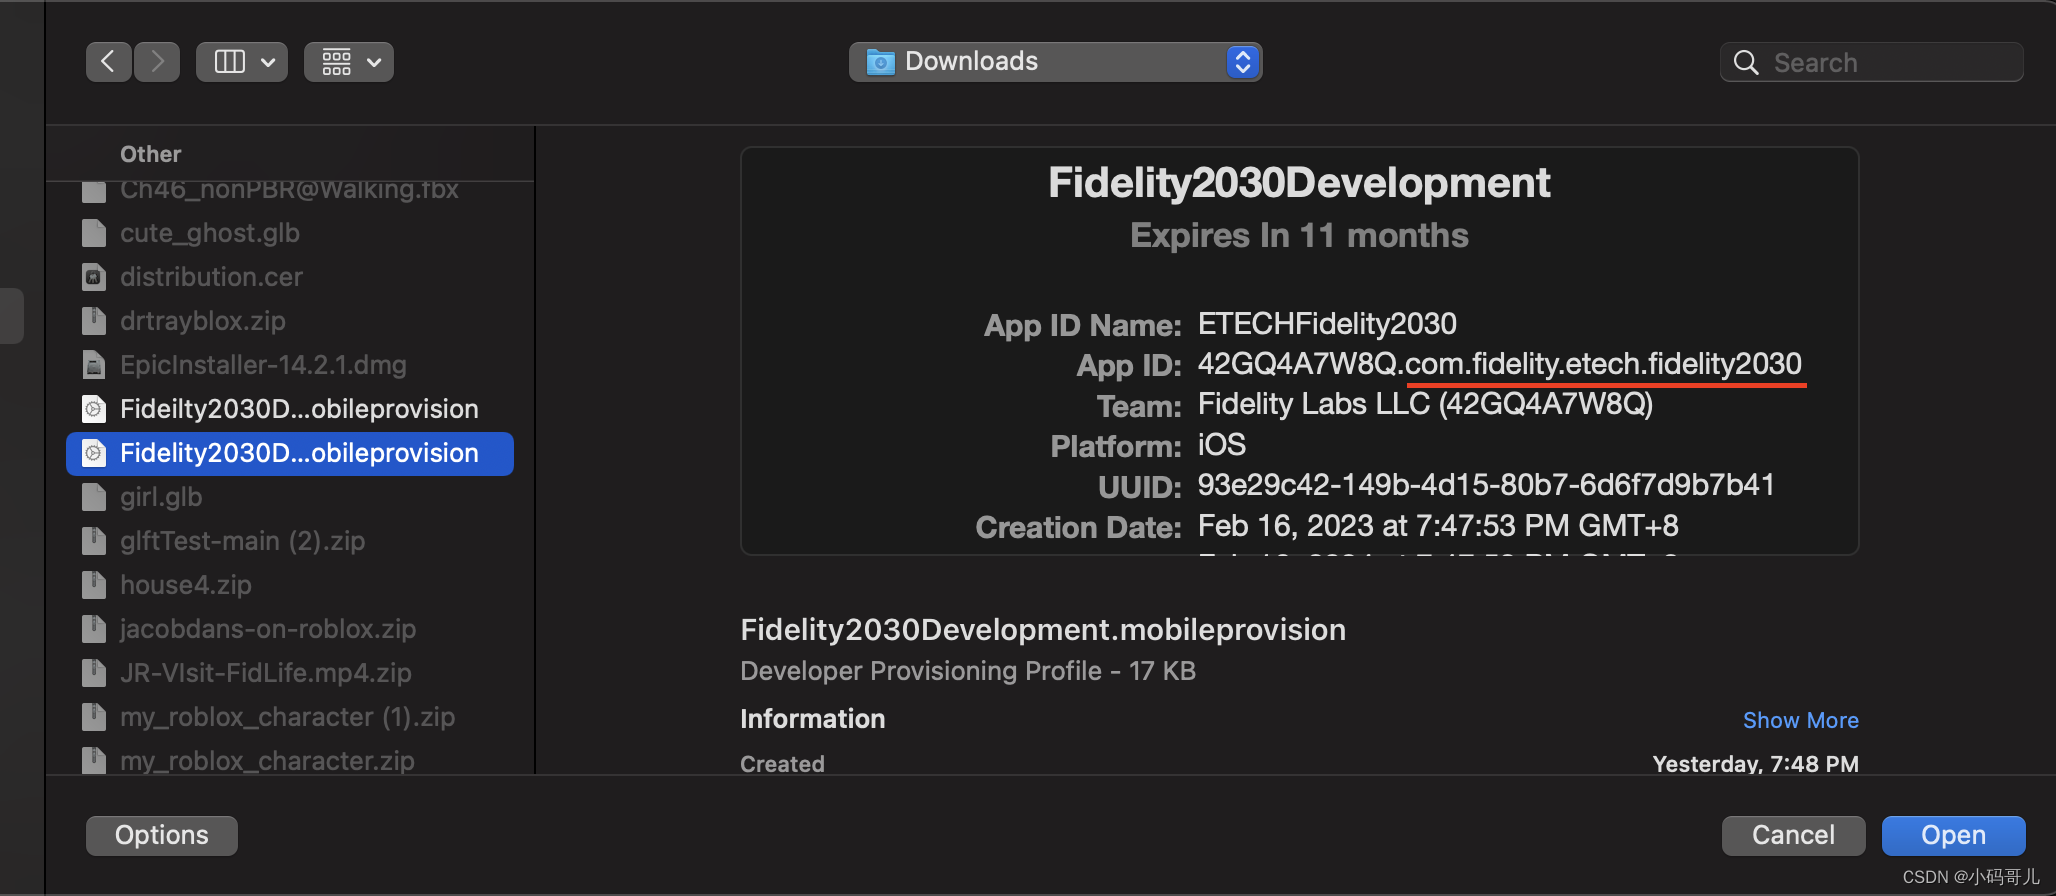
Task: Click the Other sidebar heading
Action: pos(151,154)
